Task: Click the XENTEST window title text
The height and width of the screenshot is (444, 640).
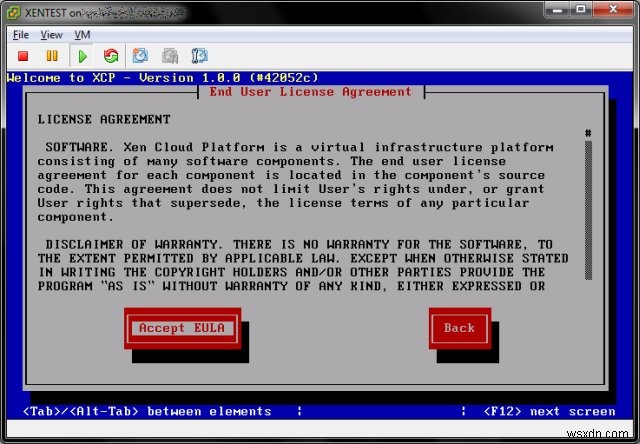Action: click(51, 13)
